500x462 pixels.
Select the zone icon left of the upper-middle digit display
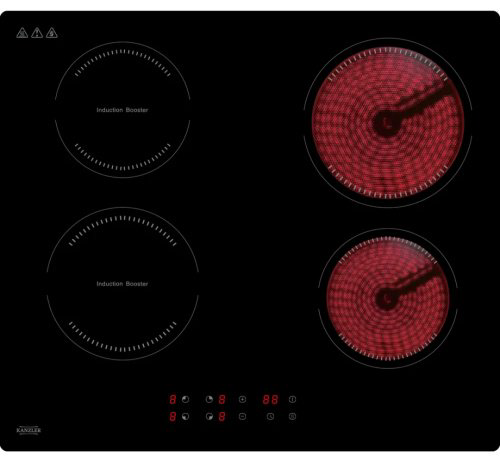click(209, 399)
